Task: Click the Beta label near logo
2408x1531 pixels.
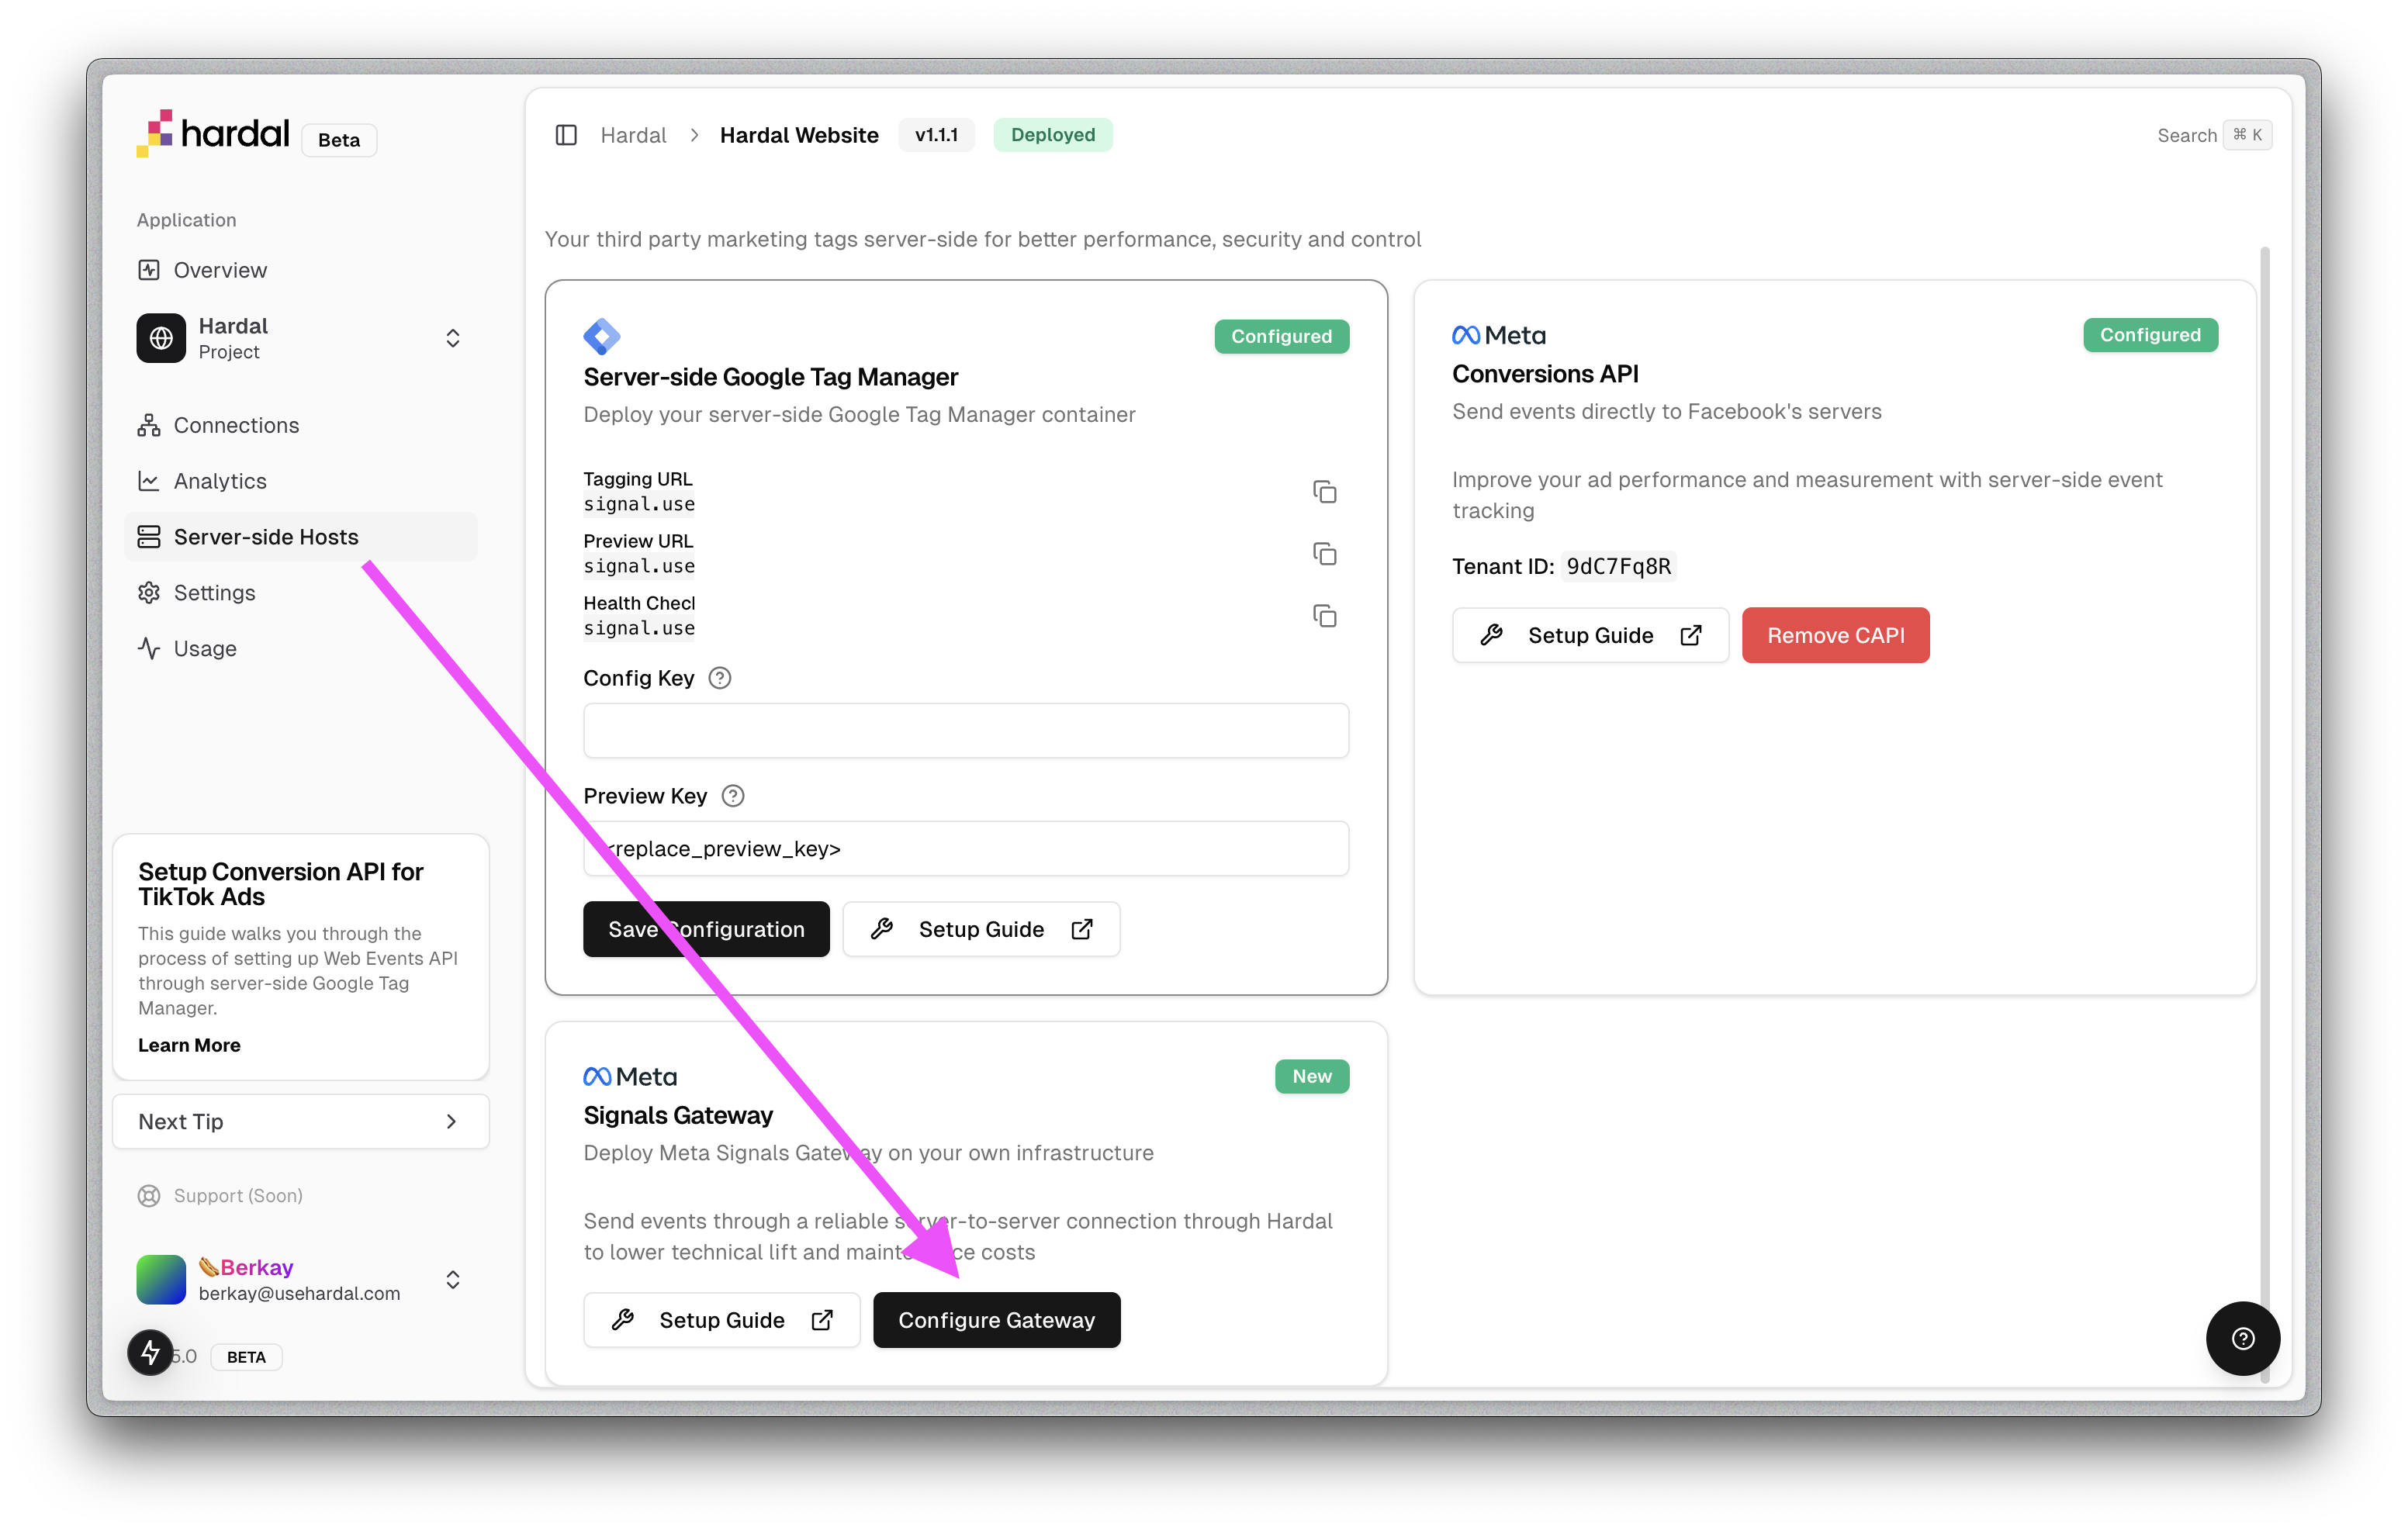Action: (x=339, y=140)
